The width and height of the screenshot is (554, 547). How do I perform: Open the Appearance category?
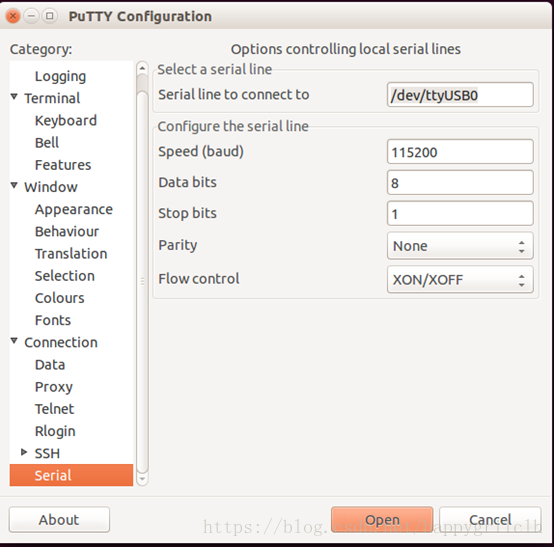tap(73, 209)
